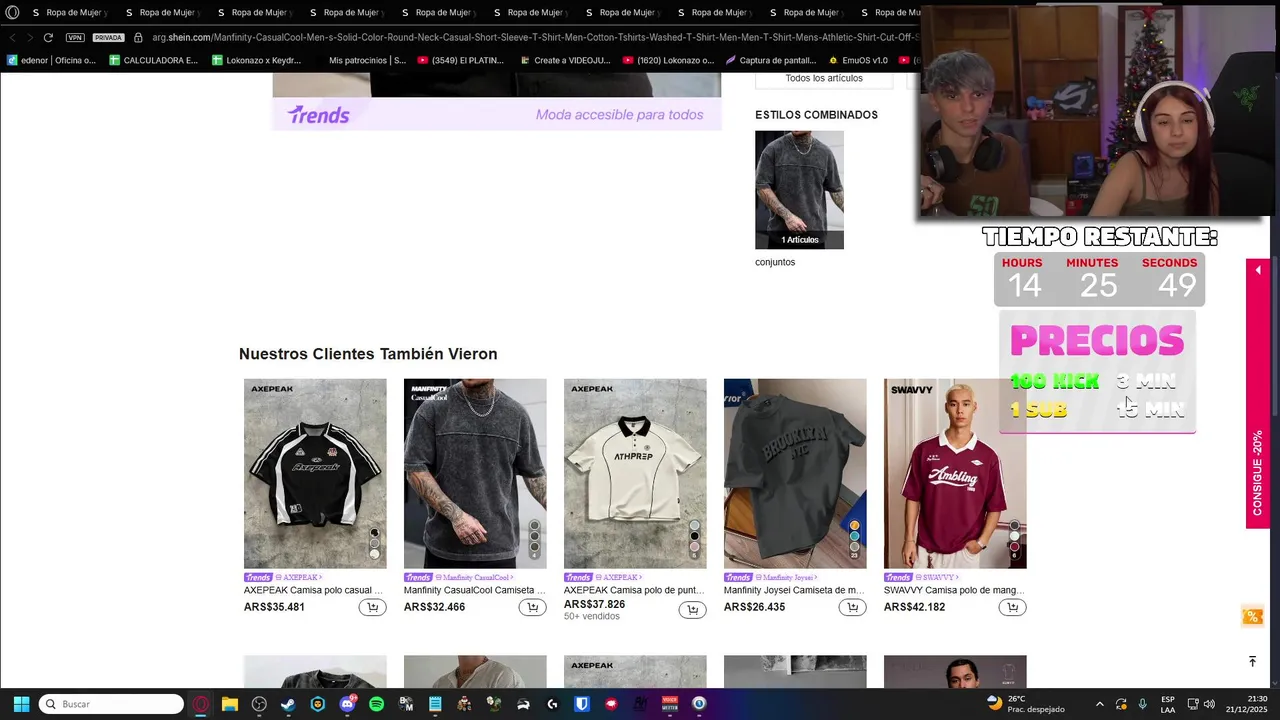Select orange color swatch on Brooklyn shirt
This screenshot has width=1280, height=720.
(855, 525)
